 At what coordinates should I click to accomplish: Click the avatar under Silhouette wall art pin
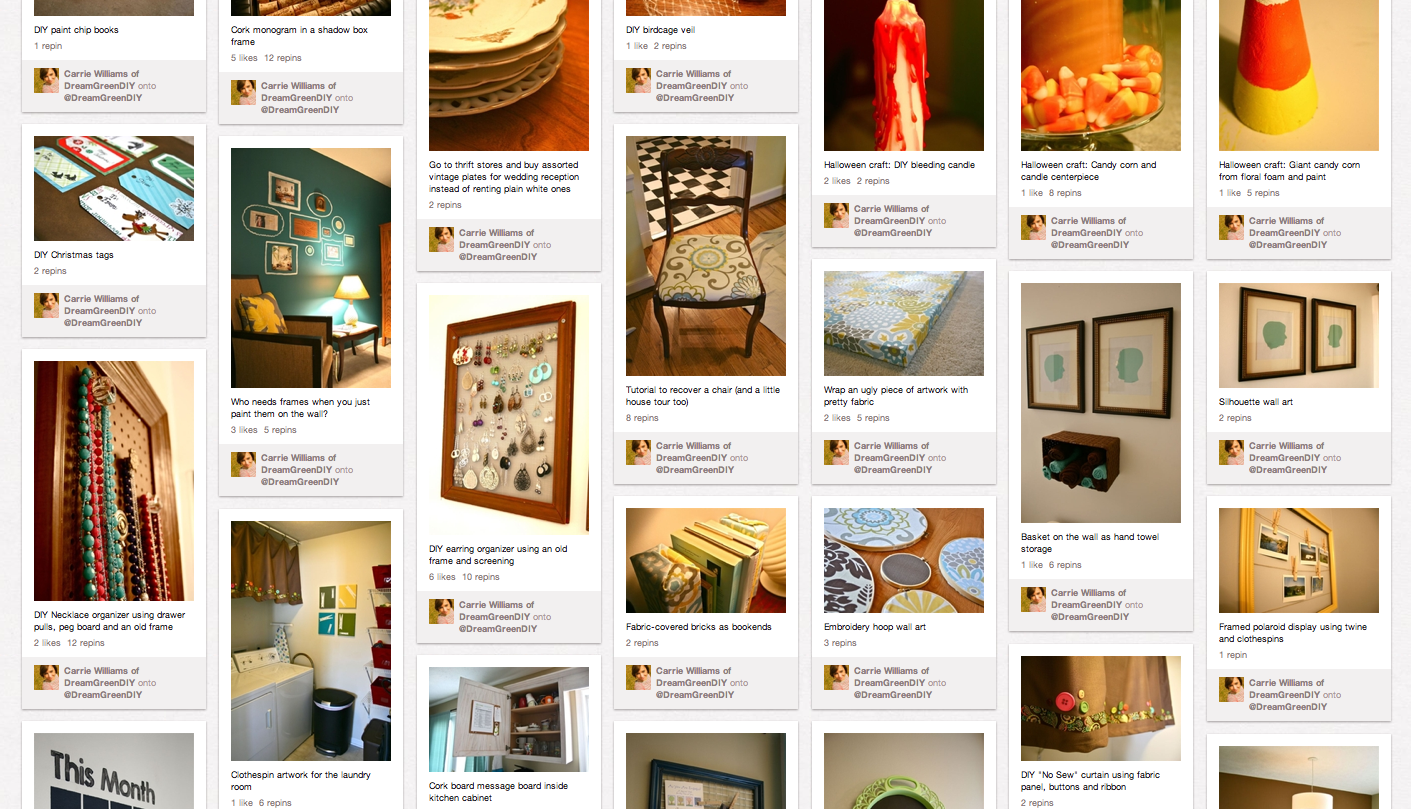click(x=1232, y=453)
